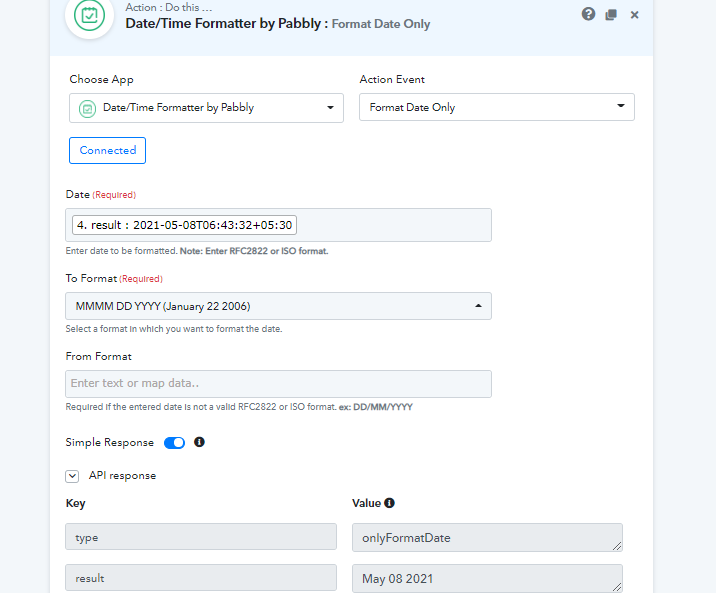Click the Value column info icon
The image size is (716, 593).
click(x=390, y=503)
